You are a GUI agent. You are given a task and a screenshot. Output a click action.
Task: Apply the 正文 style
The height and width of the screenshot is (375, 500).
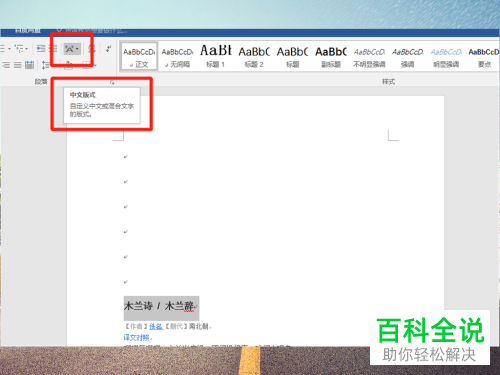139,56
